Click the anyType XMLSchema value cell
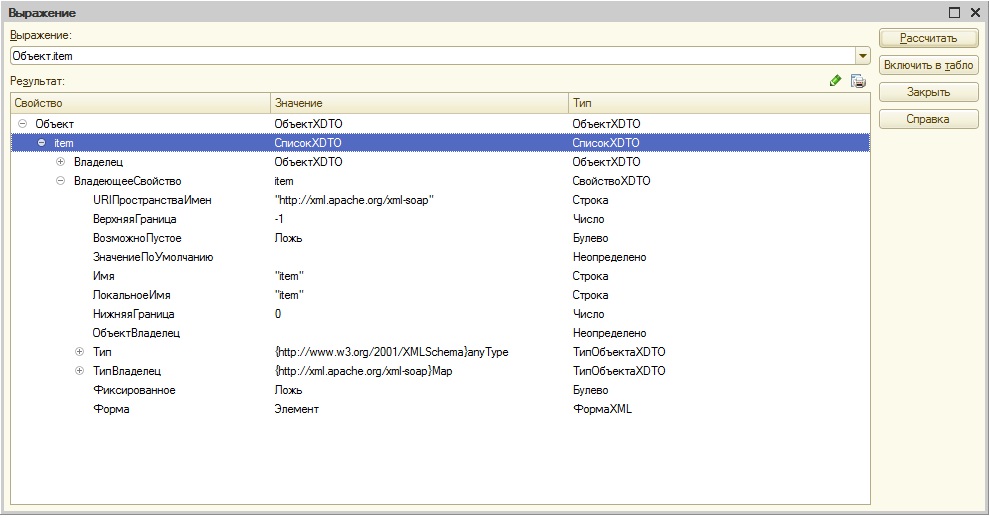This screenshot has width=990, height=518. pos(391,352)
